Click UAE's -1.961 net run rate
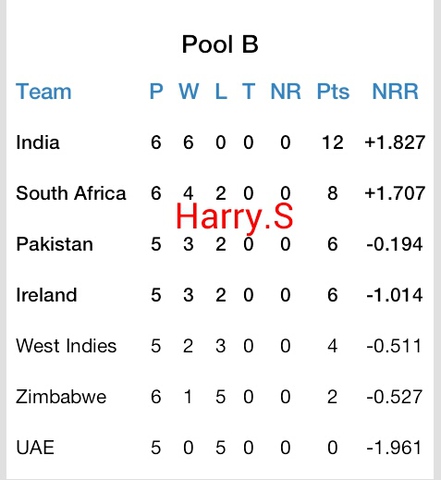Viewport: 441px width, 480px height. pos(394,447)
